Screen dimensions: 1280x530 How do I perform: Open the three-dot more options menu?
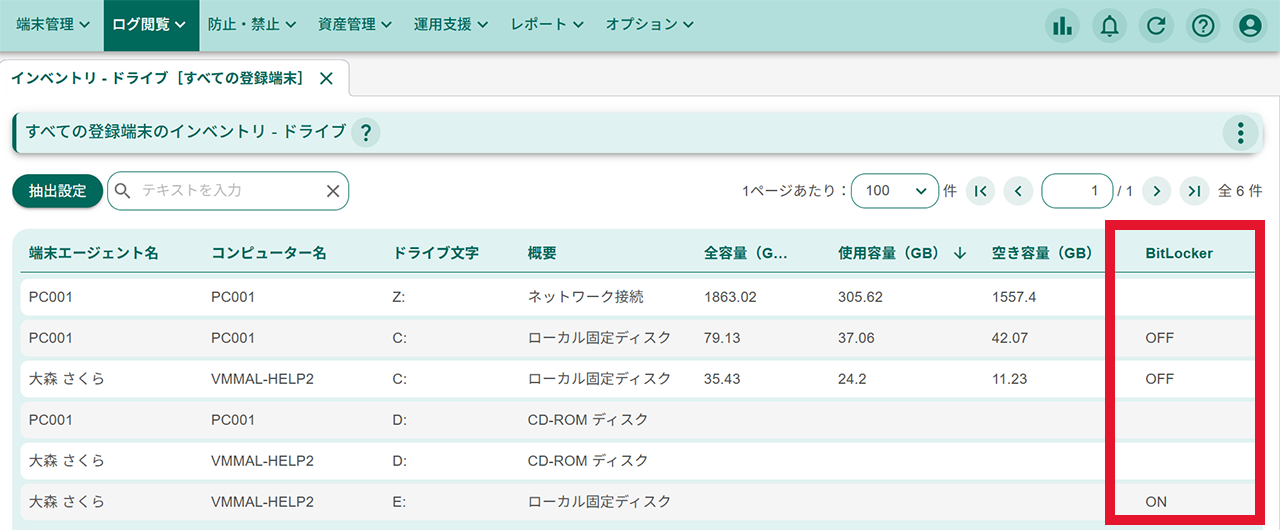1240,132
